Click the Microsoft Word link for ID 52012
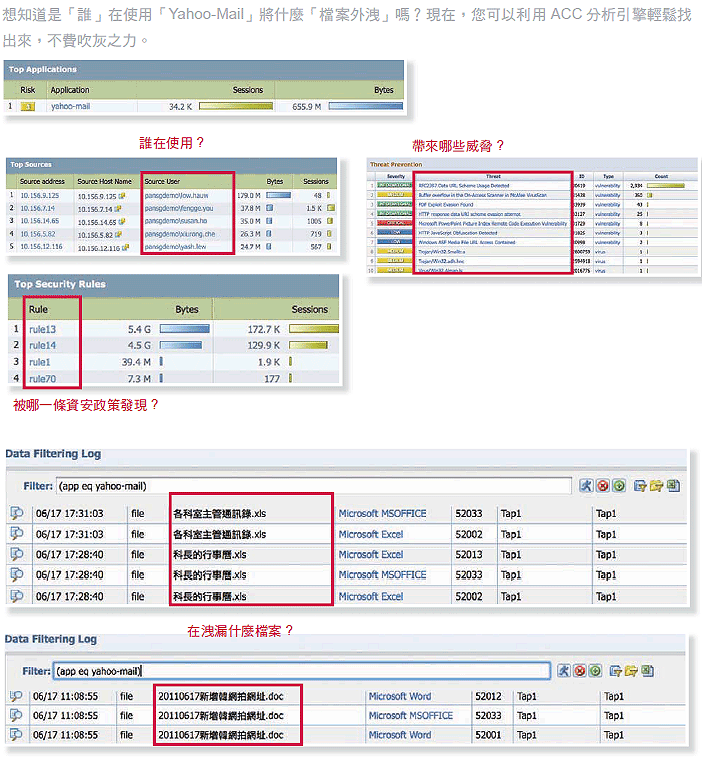702x758 pixels. click(400, 696)
